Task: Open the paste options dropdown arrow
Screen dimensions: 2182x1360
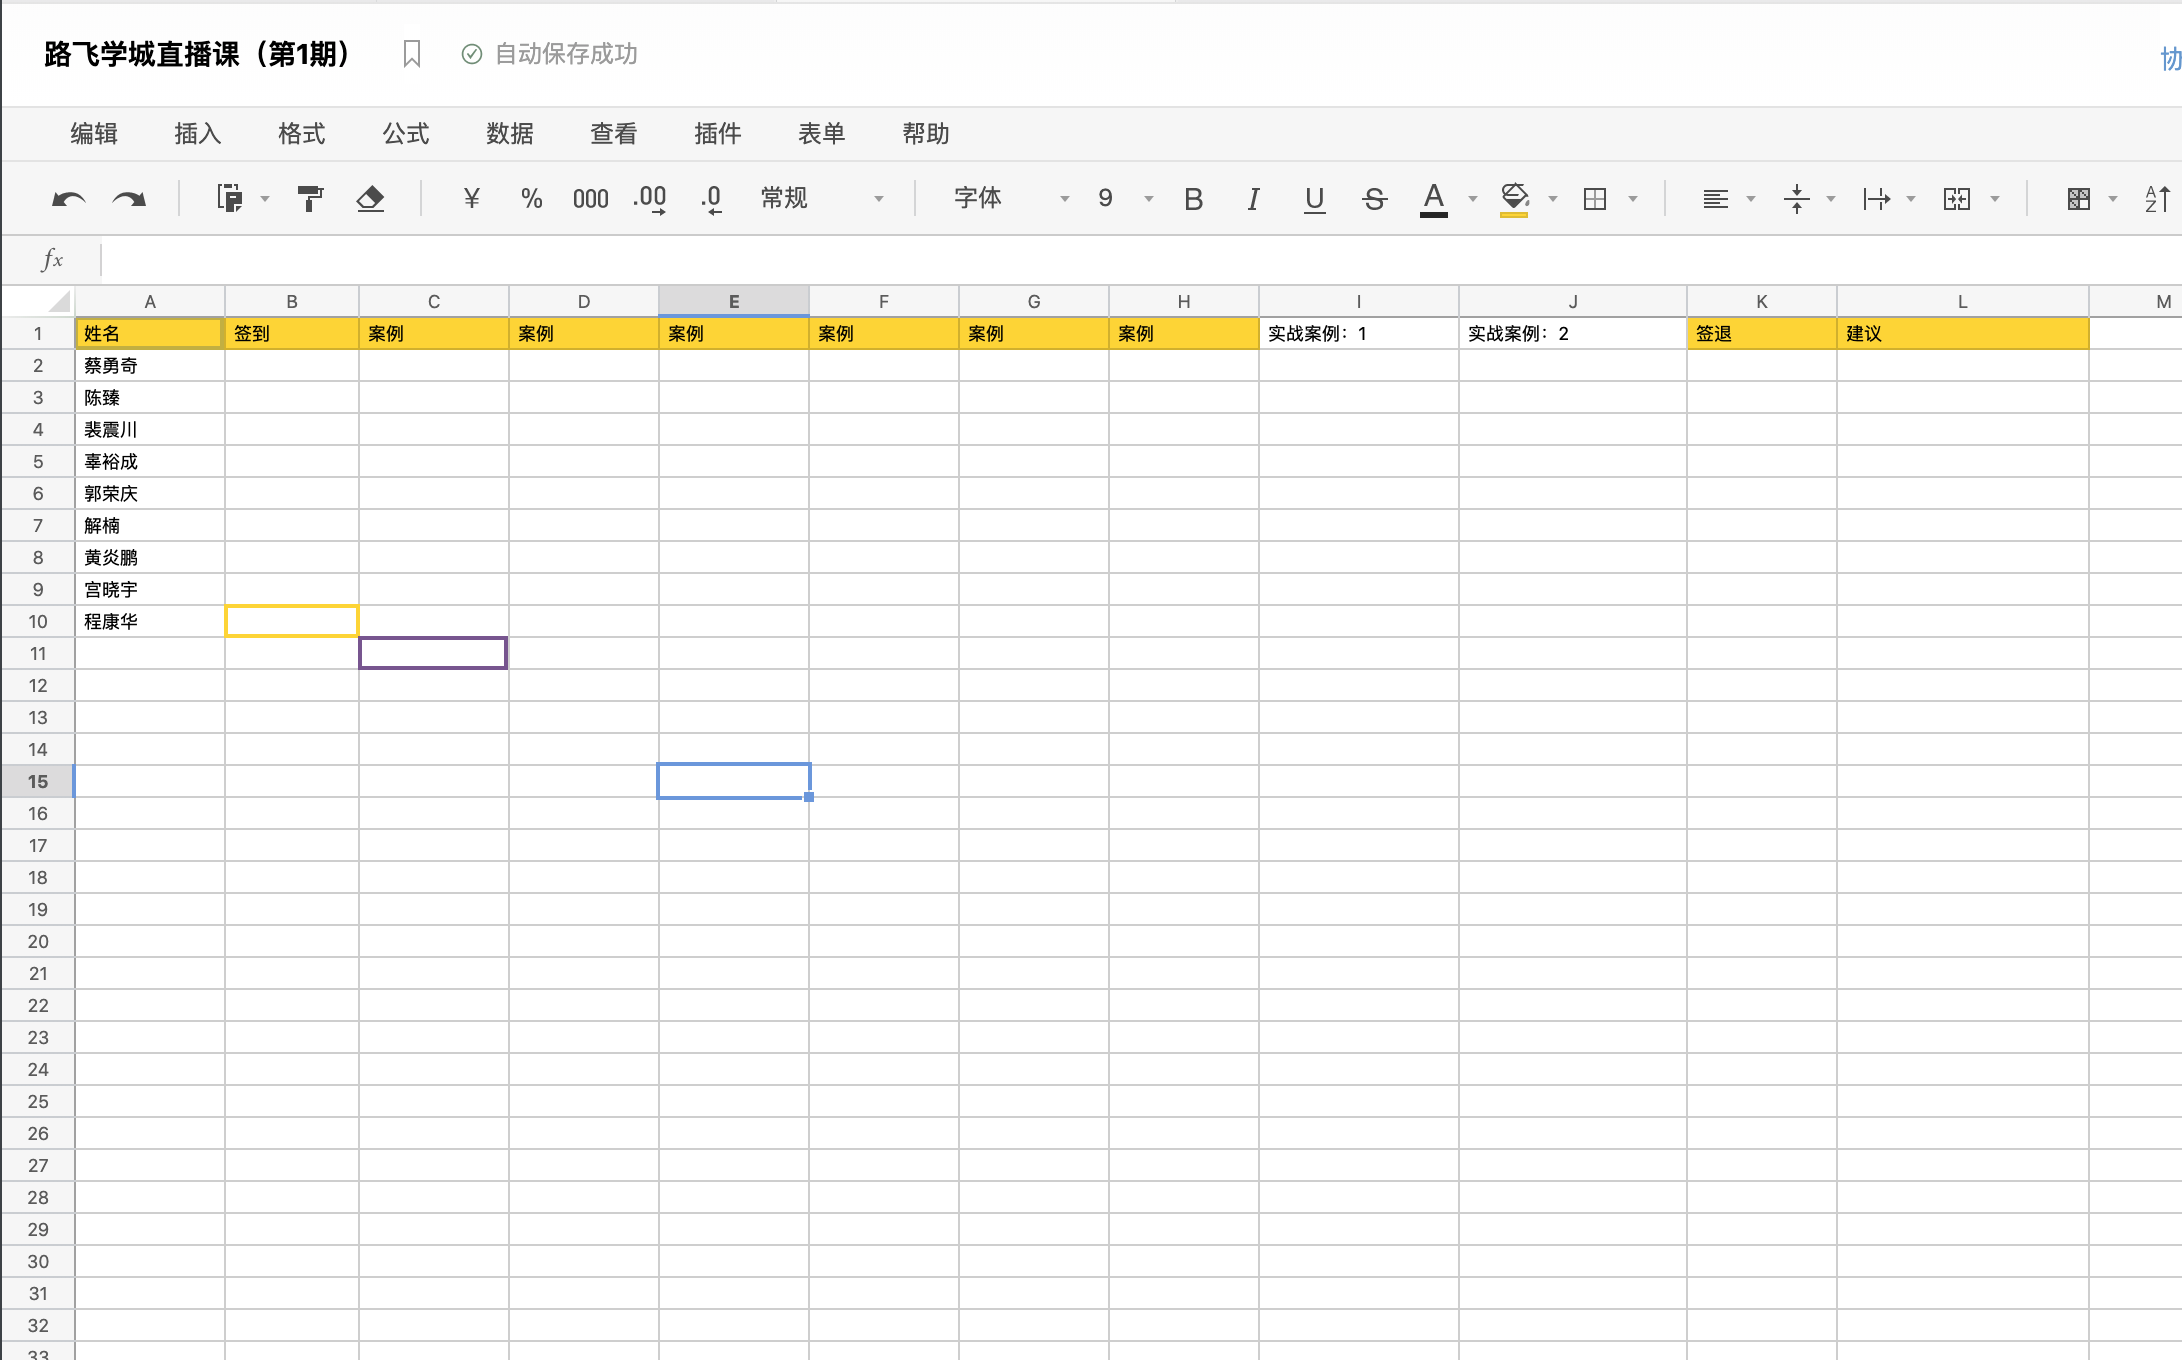Action: (264, 199)
